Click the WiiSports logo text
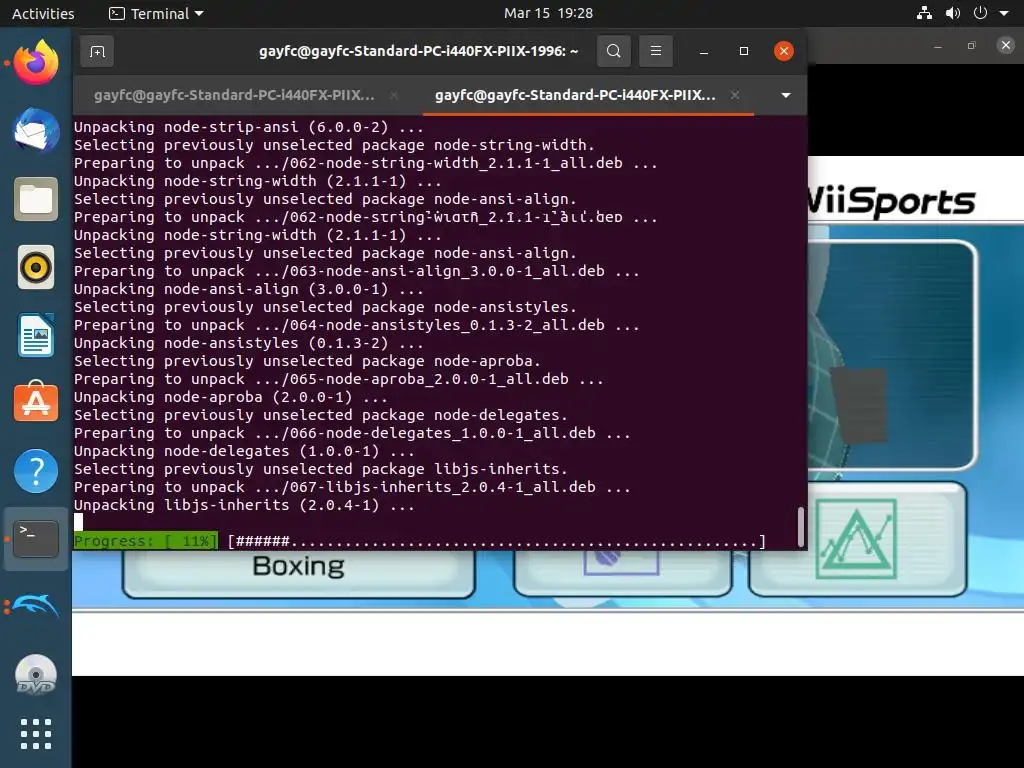Image resolution: width=1024 pixels, height=768 pixels. tap(891, 200)
